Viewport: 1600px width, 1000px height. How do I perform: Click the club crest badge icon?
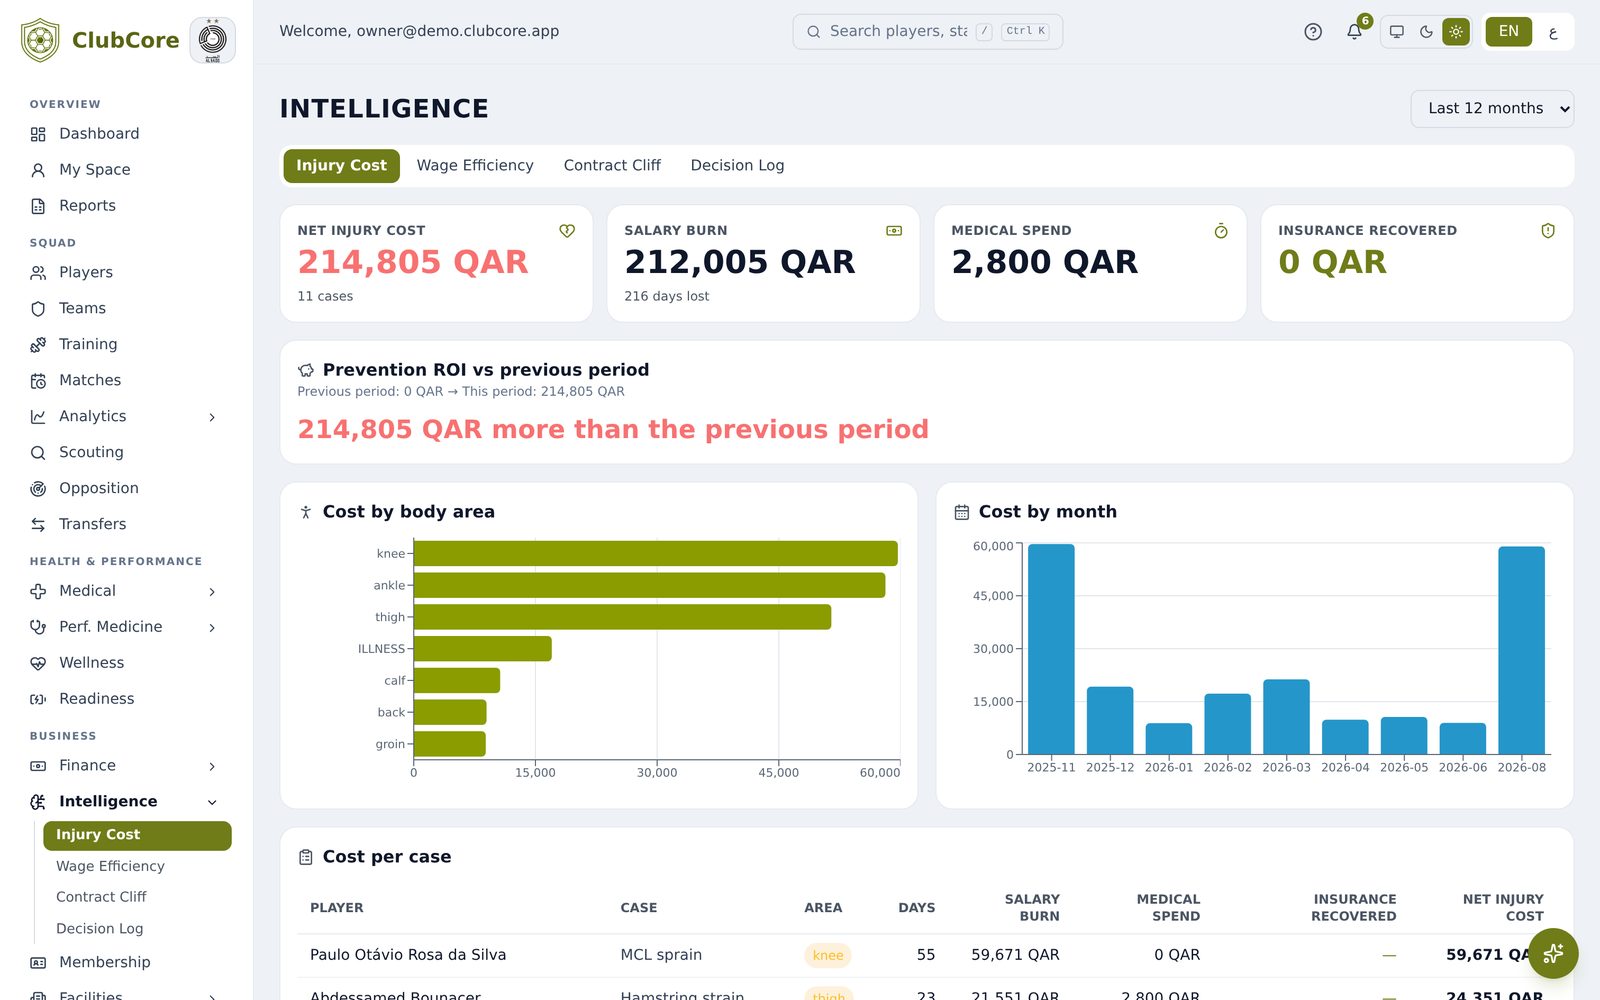click(x=212, y=40)
